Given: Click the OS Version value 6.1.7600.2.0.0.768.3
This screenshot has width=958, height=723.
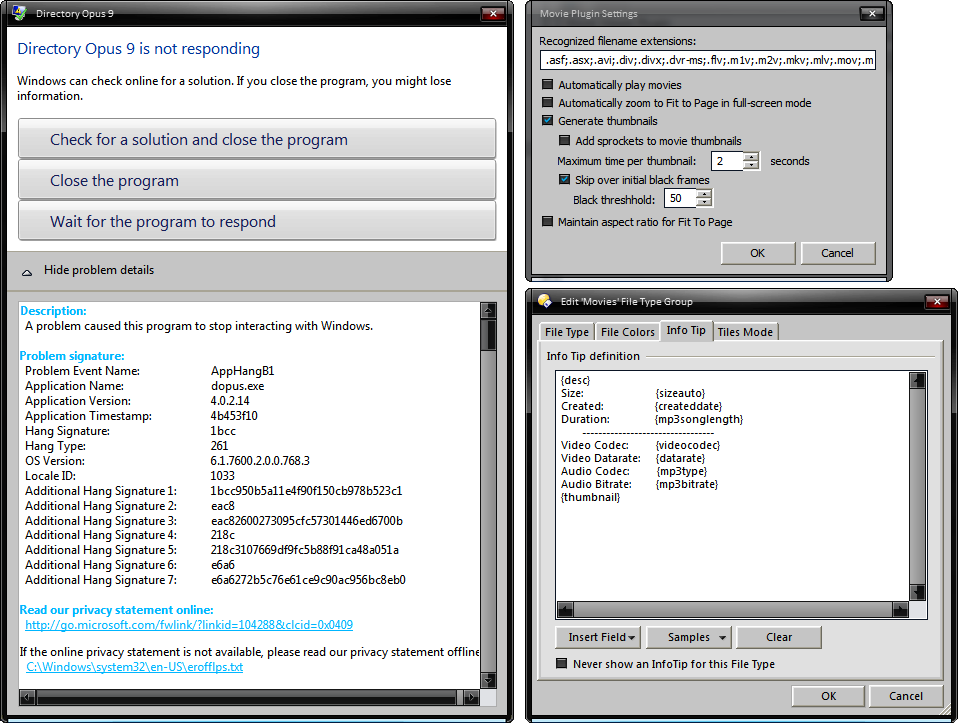Looking at the screenshot, I should pos(260,461).
